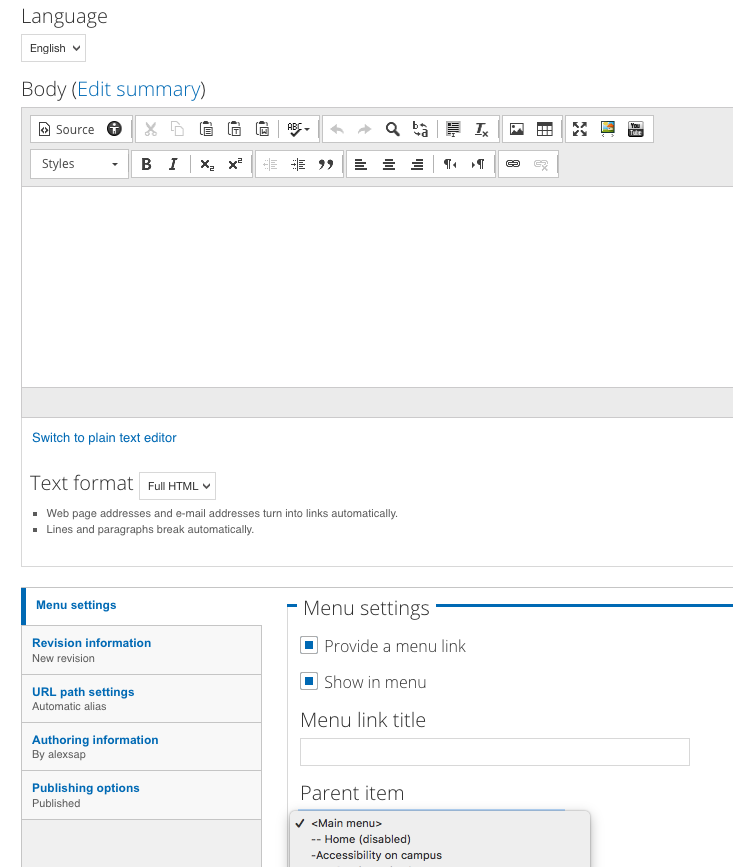Expand the Styles dropdown
Viewport: 733px width, 867px height.
pyautogui.click(x=80, y=164)
